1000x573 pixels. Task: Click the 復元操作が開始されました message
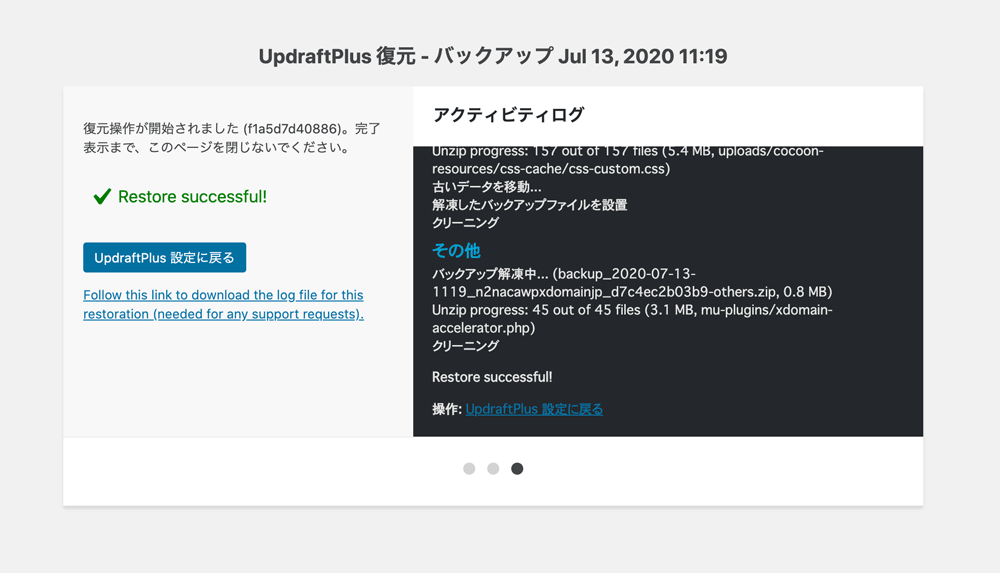(232, 138)
